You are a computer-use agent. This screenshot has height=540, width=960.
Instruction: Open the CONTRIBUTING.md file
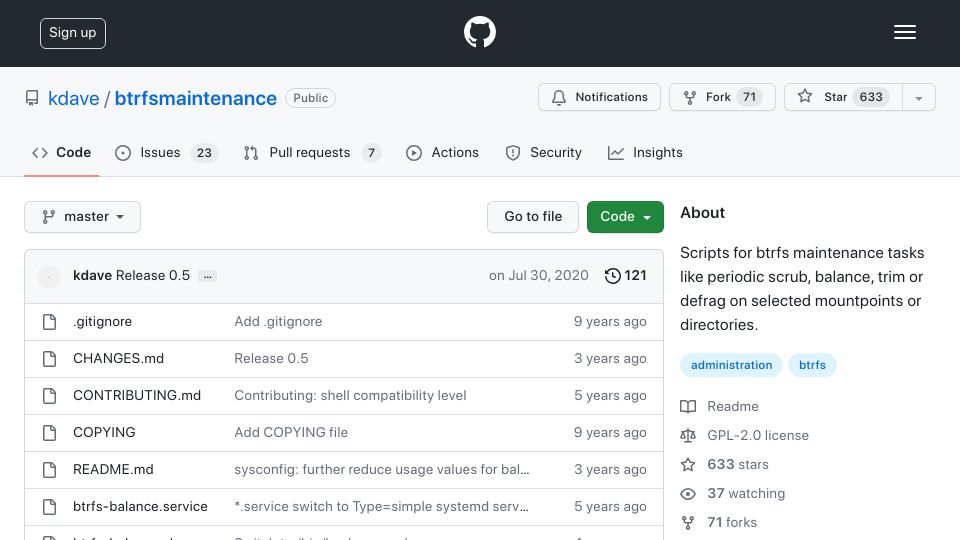click(137, 396)
